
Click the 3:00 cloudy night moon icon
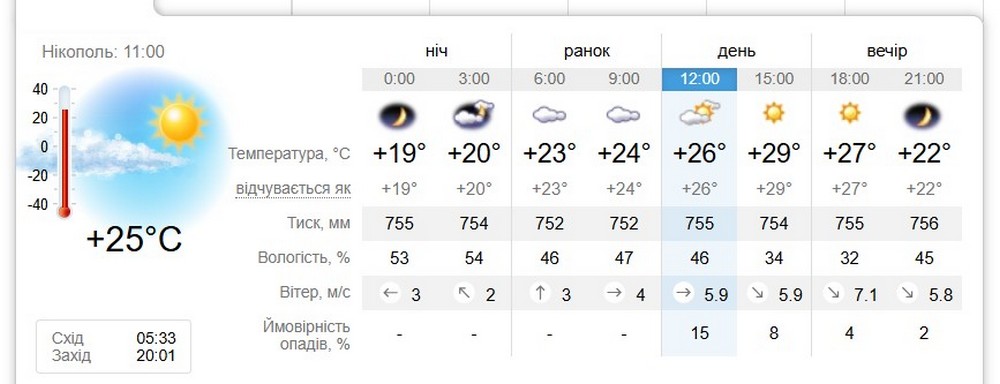pyautogui.click(x=473, y=115)
